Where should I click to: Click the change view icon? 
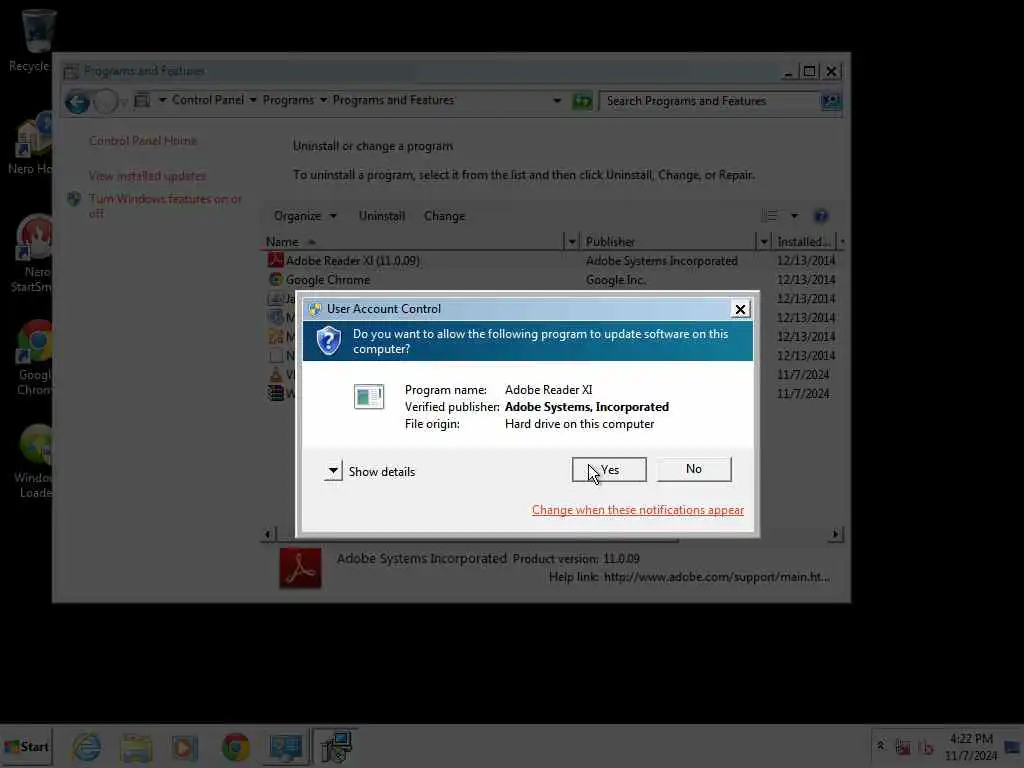(x=769, y=216)
